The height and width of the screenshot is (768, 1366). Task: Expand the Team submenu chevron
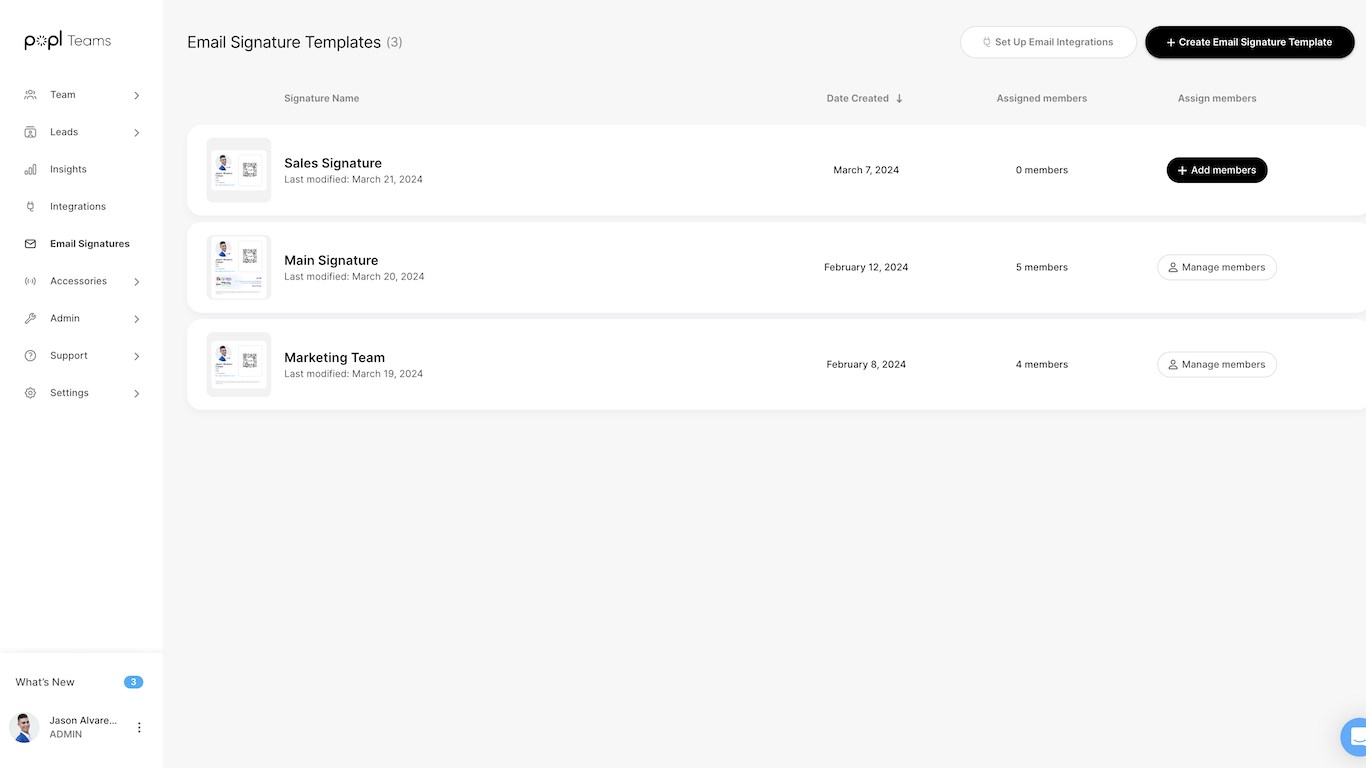coord(137,96)
